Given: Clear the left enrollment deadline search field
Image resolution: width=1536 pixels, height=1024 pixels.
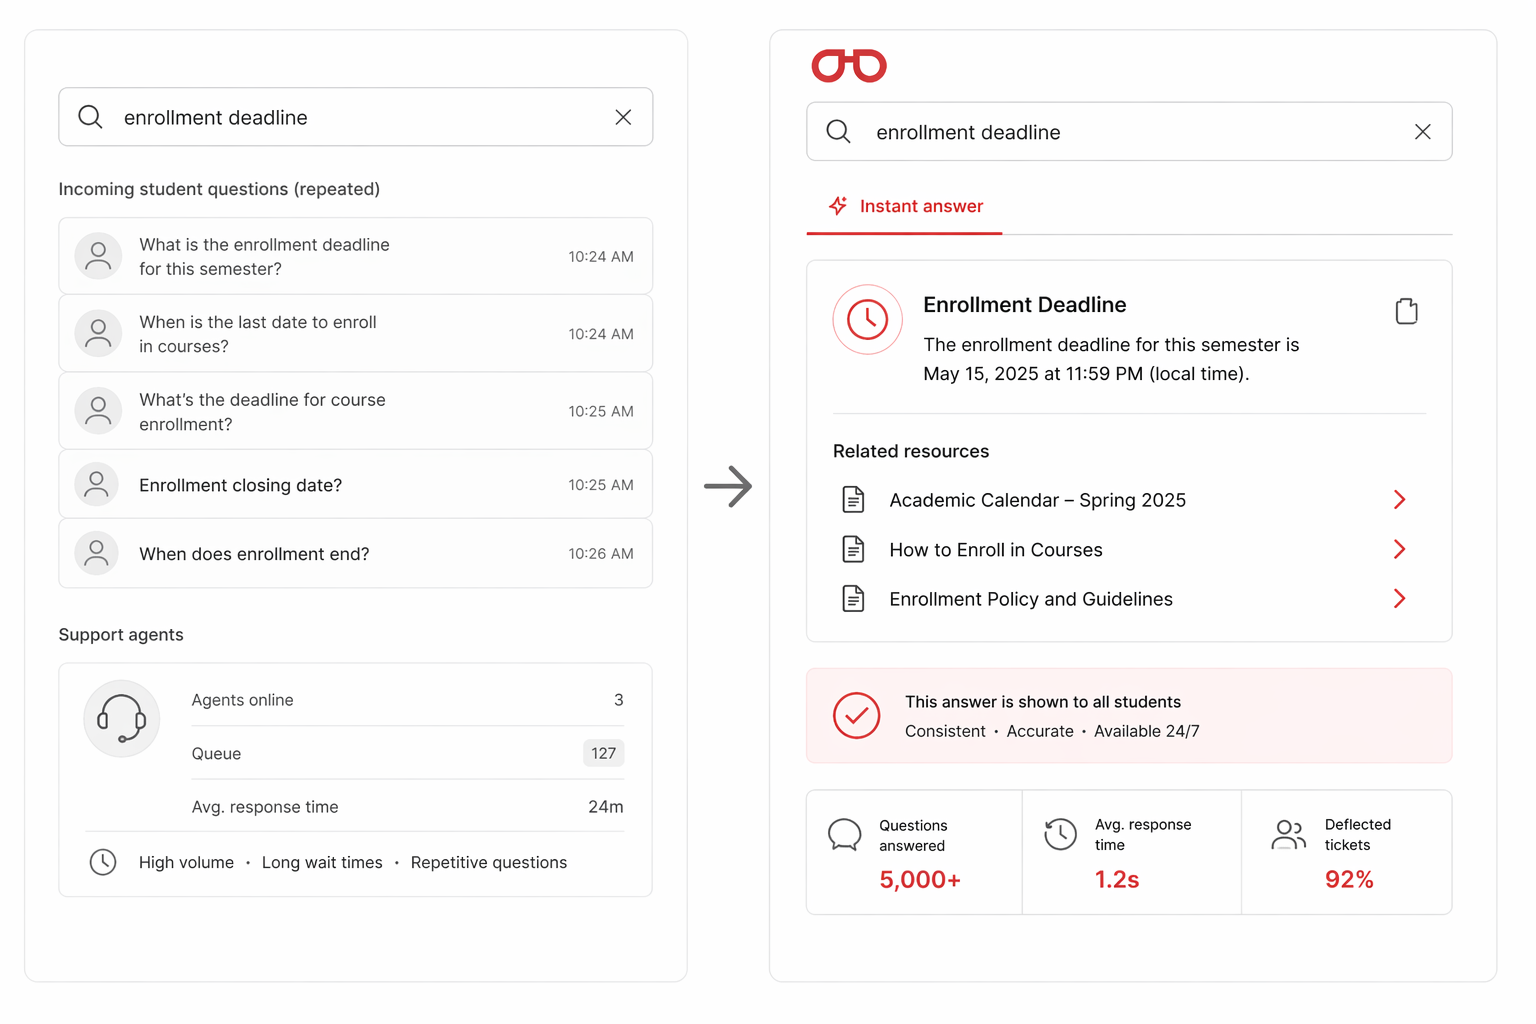Looking at the screenshot, I should [623, 117].
